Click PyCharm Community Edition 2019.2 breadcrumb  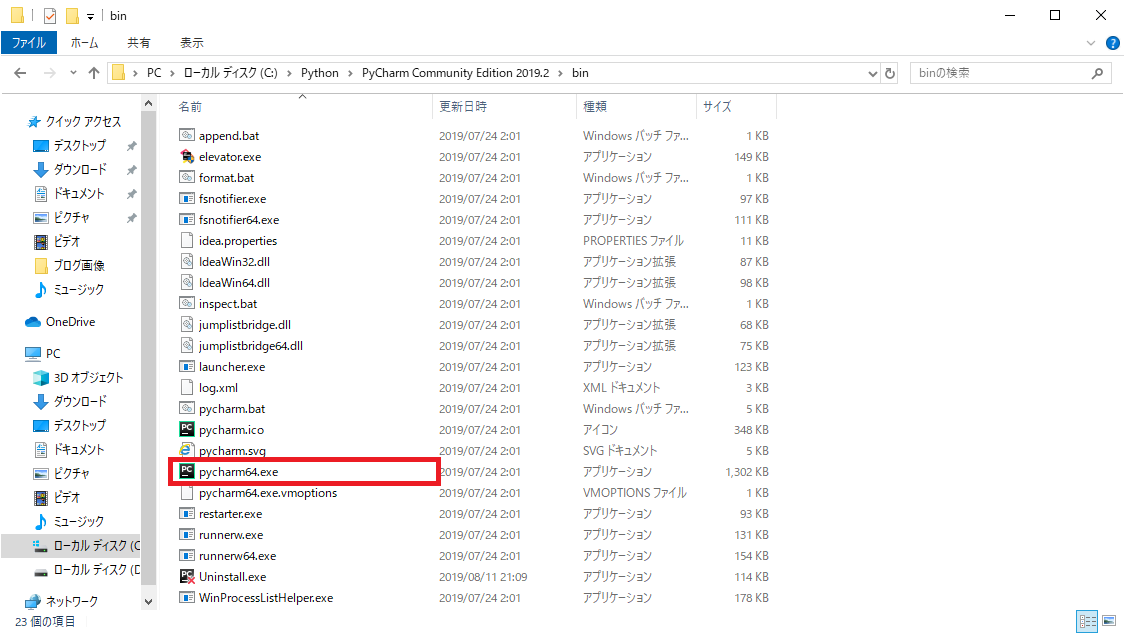[x=455, y=73]
